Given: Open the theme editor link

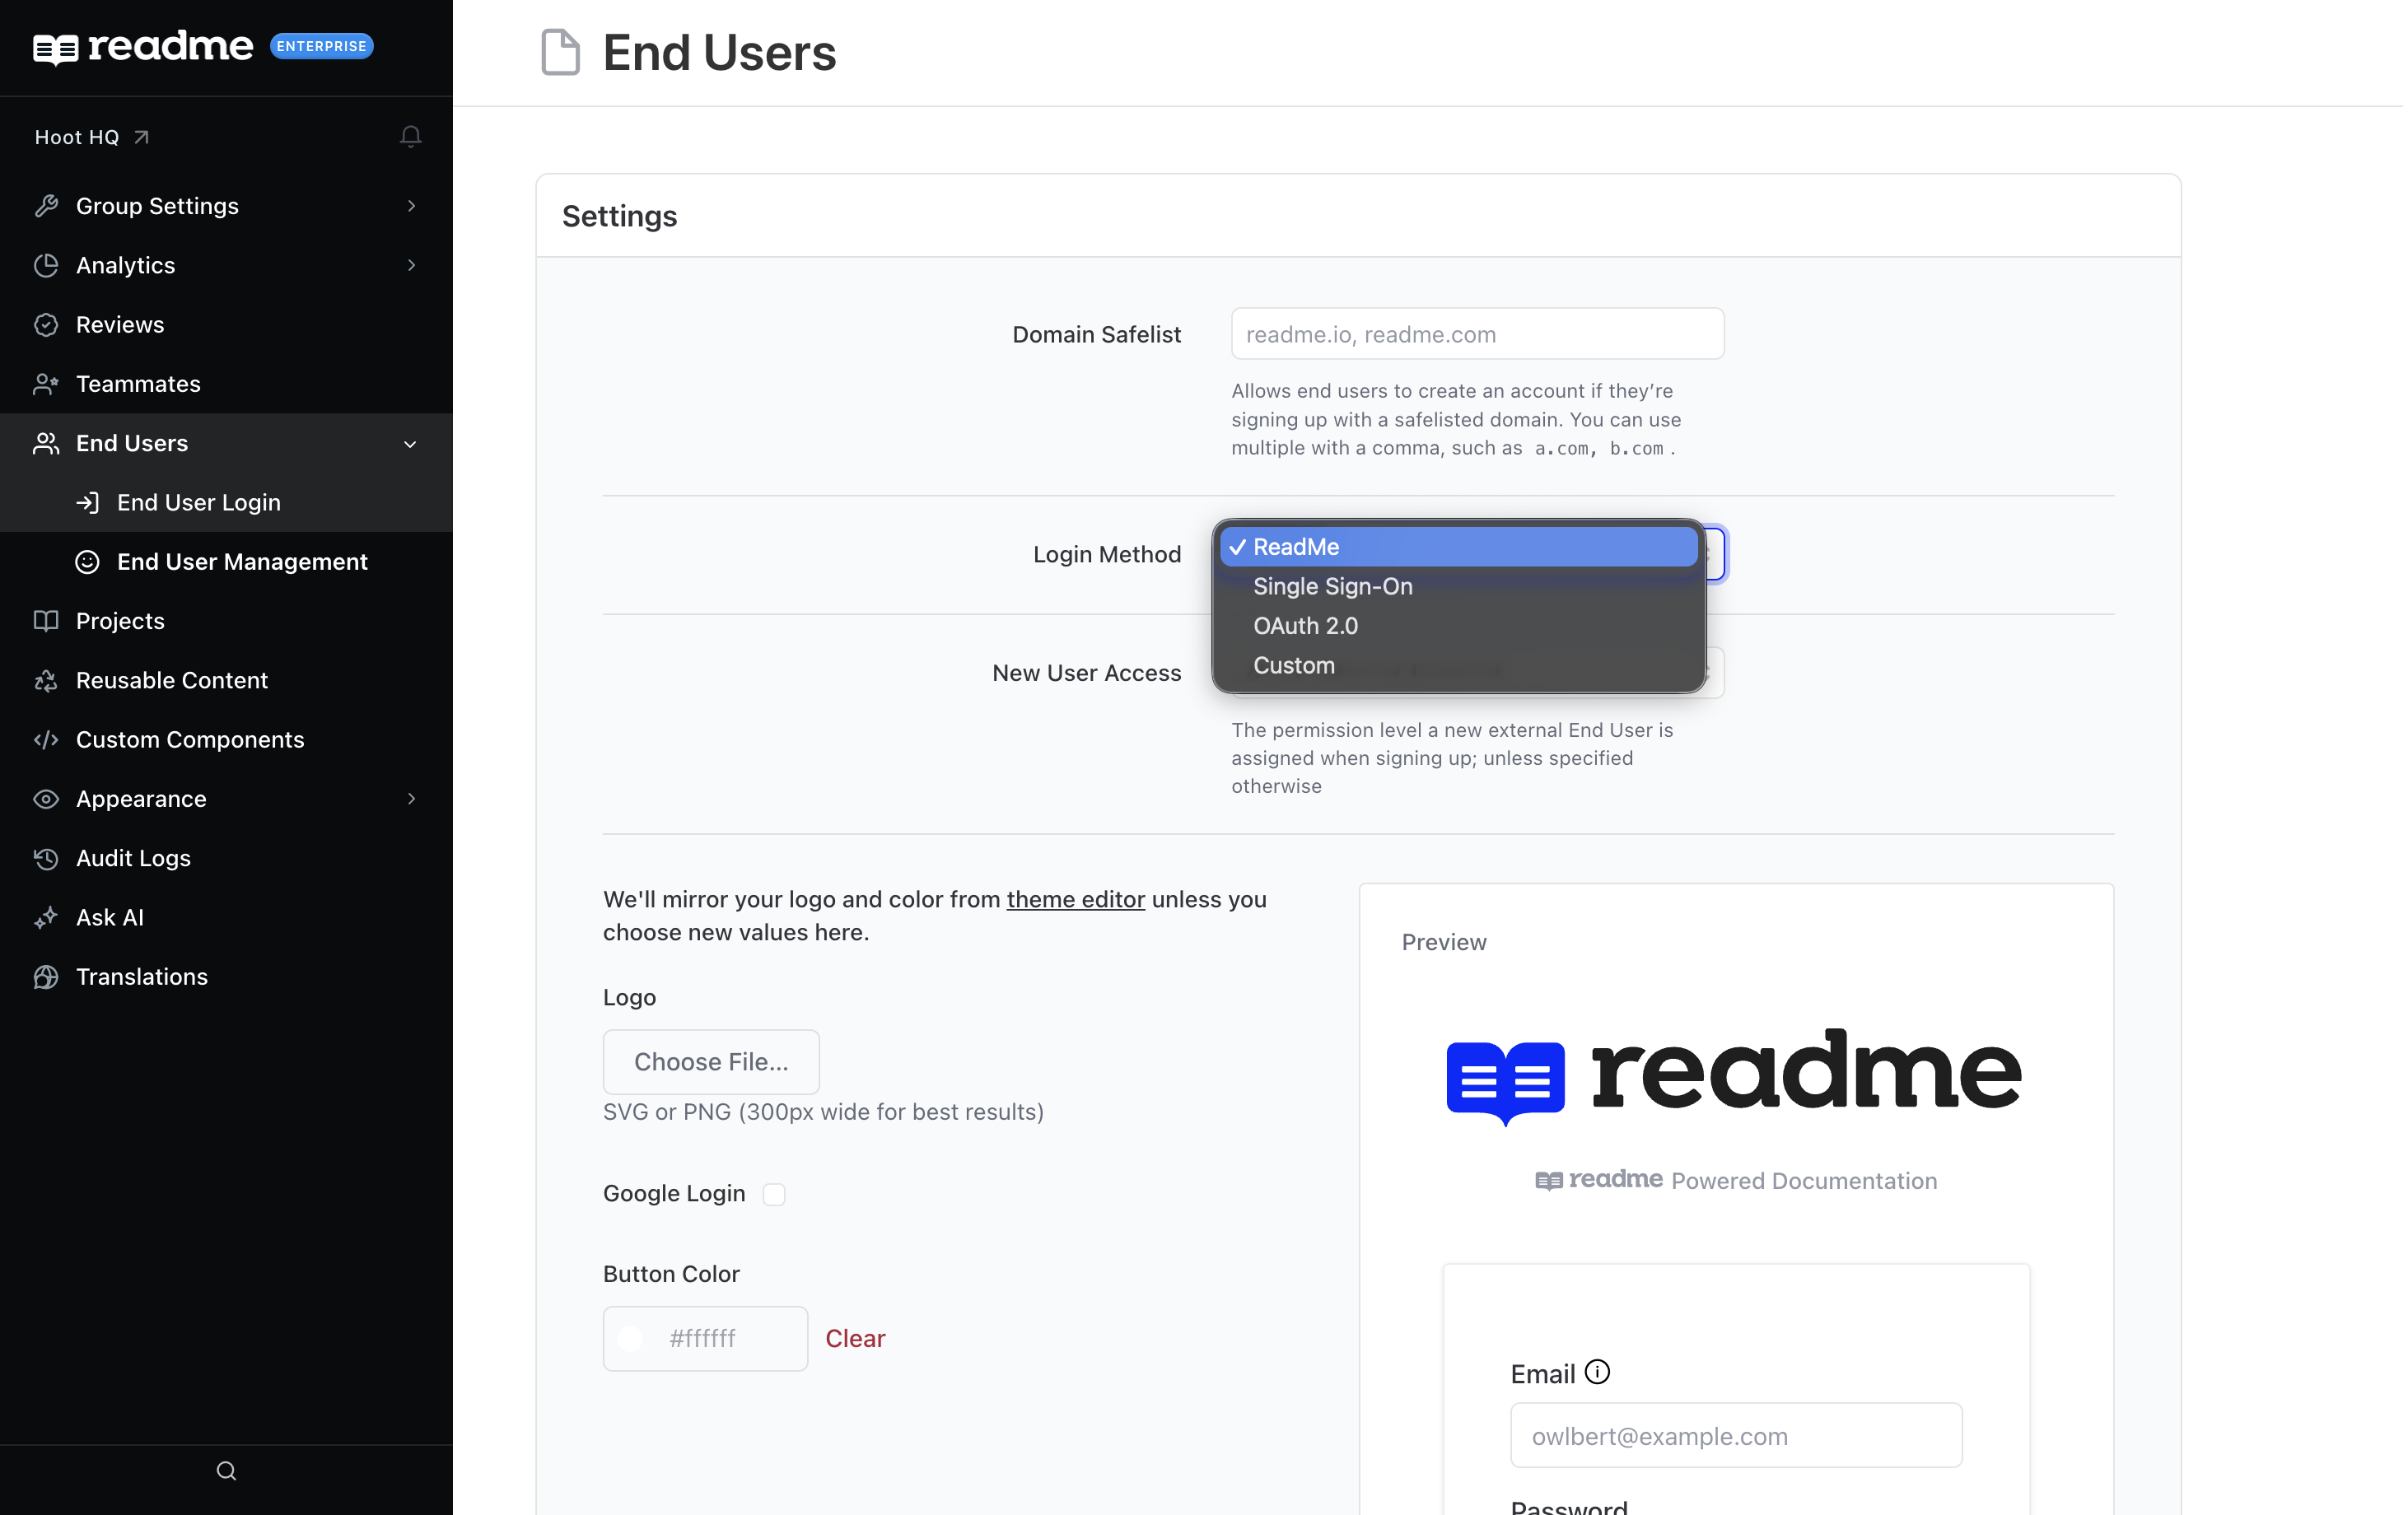Looking at the screenshot, I should point(1075,899).
